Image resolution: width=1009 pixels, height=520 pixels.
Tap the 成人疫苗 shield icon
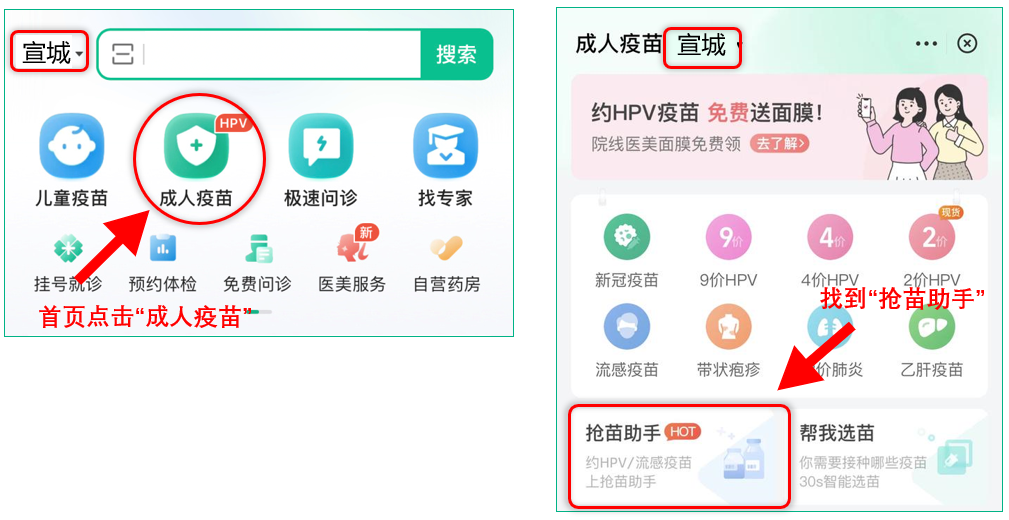click(196, 145)
